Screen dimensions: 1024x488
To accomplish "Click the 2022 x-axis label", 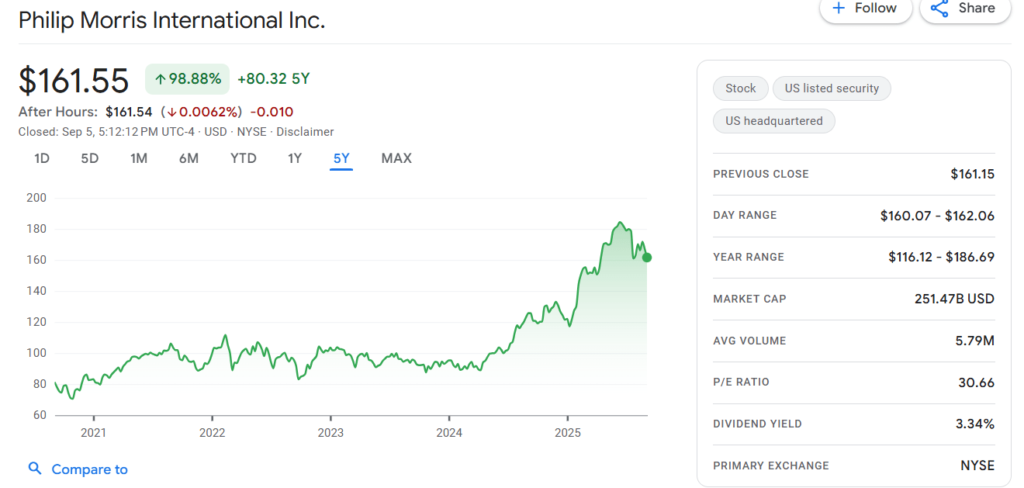I will click(x=212, y=432).
